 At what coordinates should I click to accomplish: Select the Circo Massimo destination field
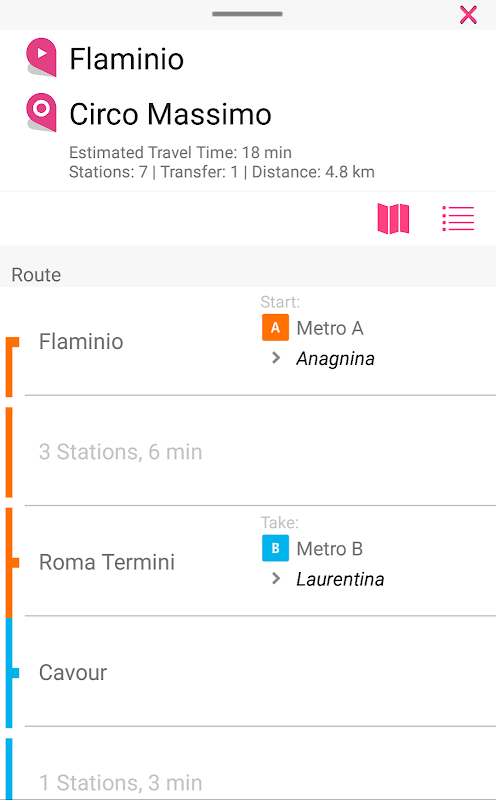(x=170, y=114)
